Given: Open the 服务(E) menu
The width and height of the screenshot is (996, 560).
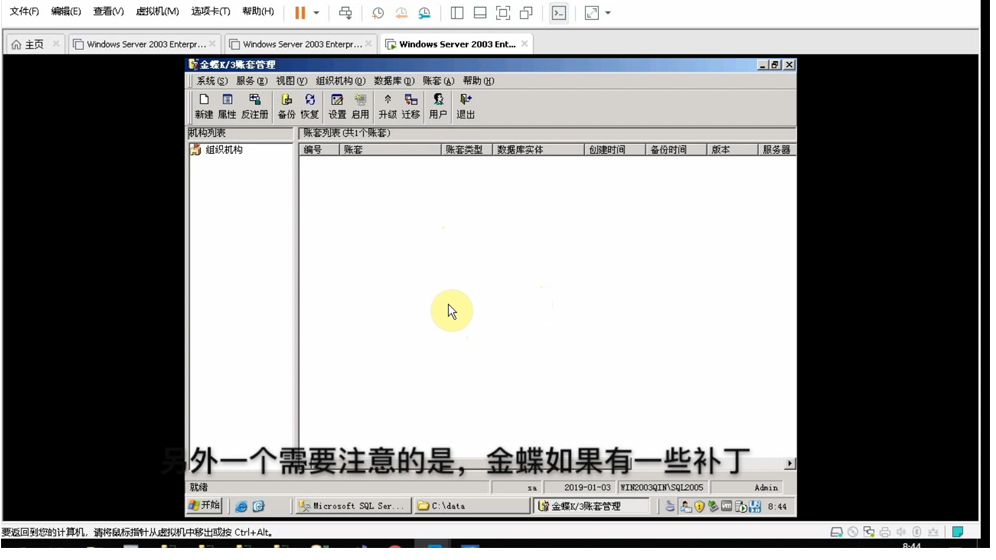Looking at the screenshot, I should click(x=252, y=81).
